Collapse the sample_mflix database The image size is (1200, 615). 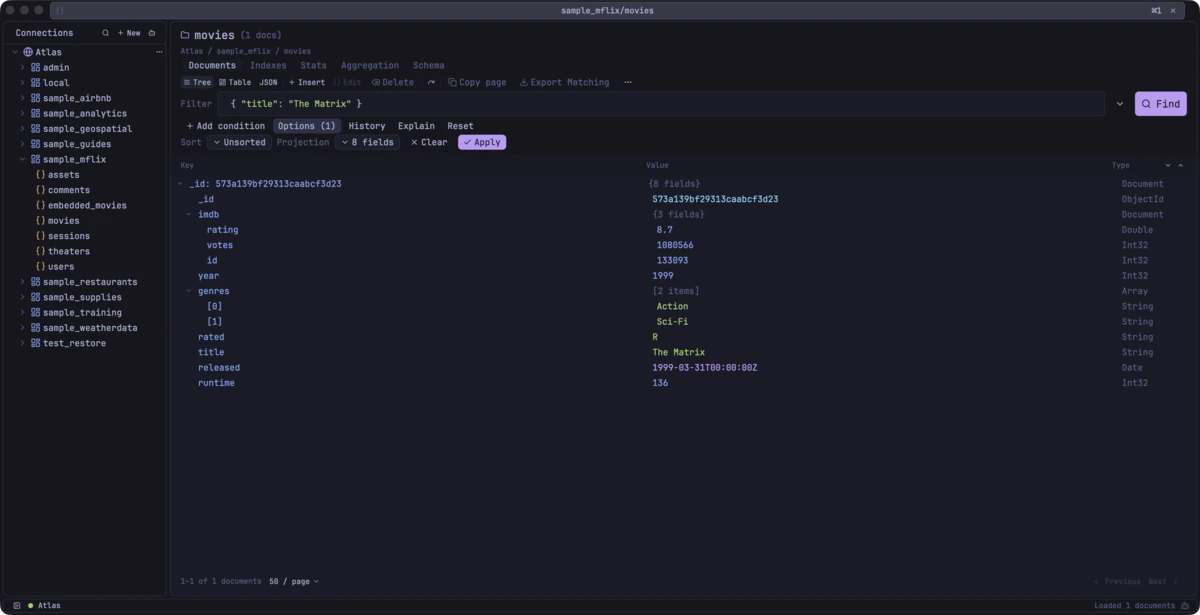[22, 159]
